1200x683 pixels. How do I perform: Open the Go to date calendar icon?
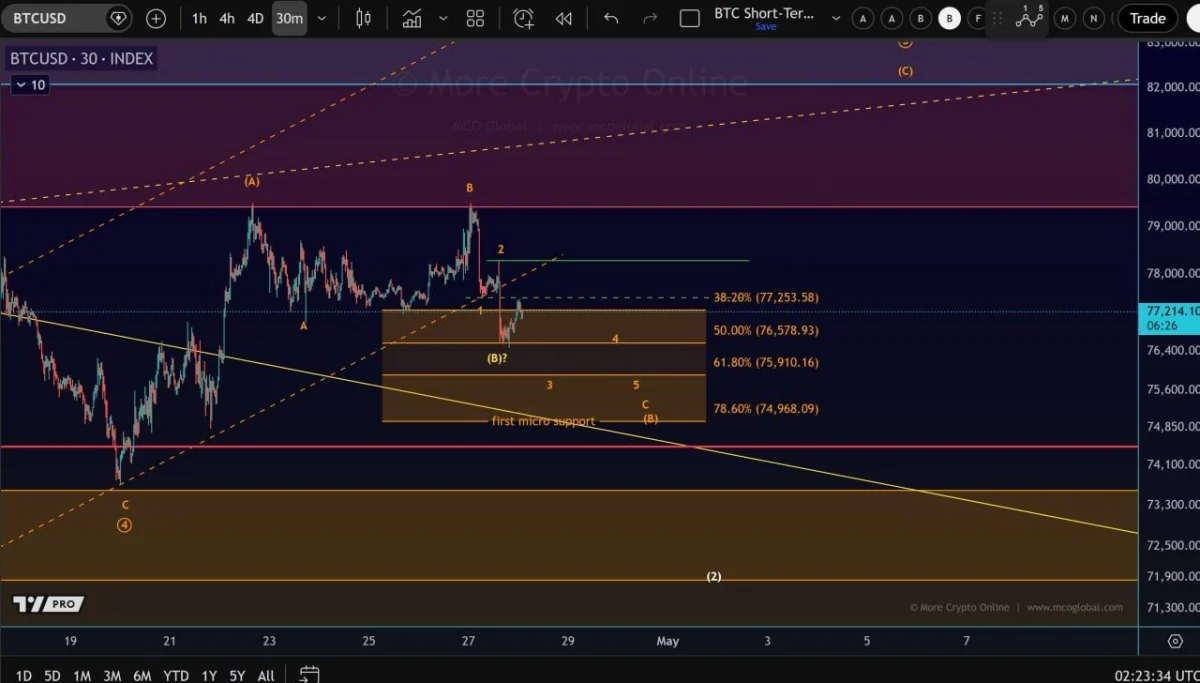pos(309,675)
